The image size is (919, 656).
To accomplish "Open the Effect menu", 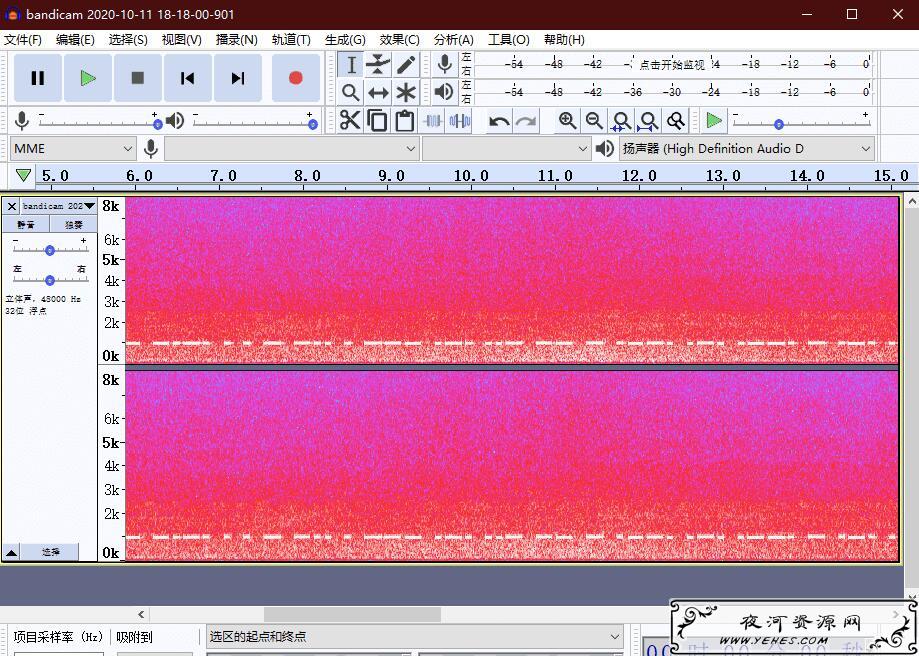I will 399,40.
